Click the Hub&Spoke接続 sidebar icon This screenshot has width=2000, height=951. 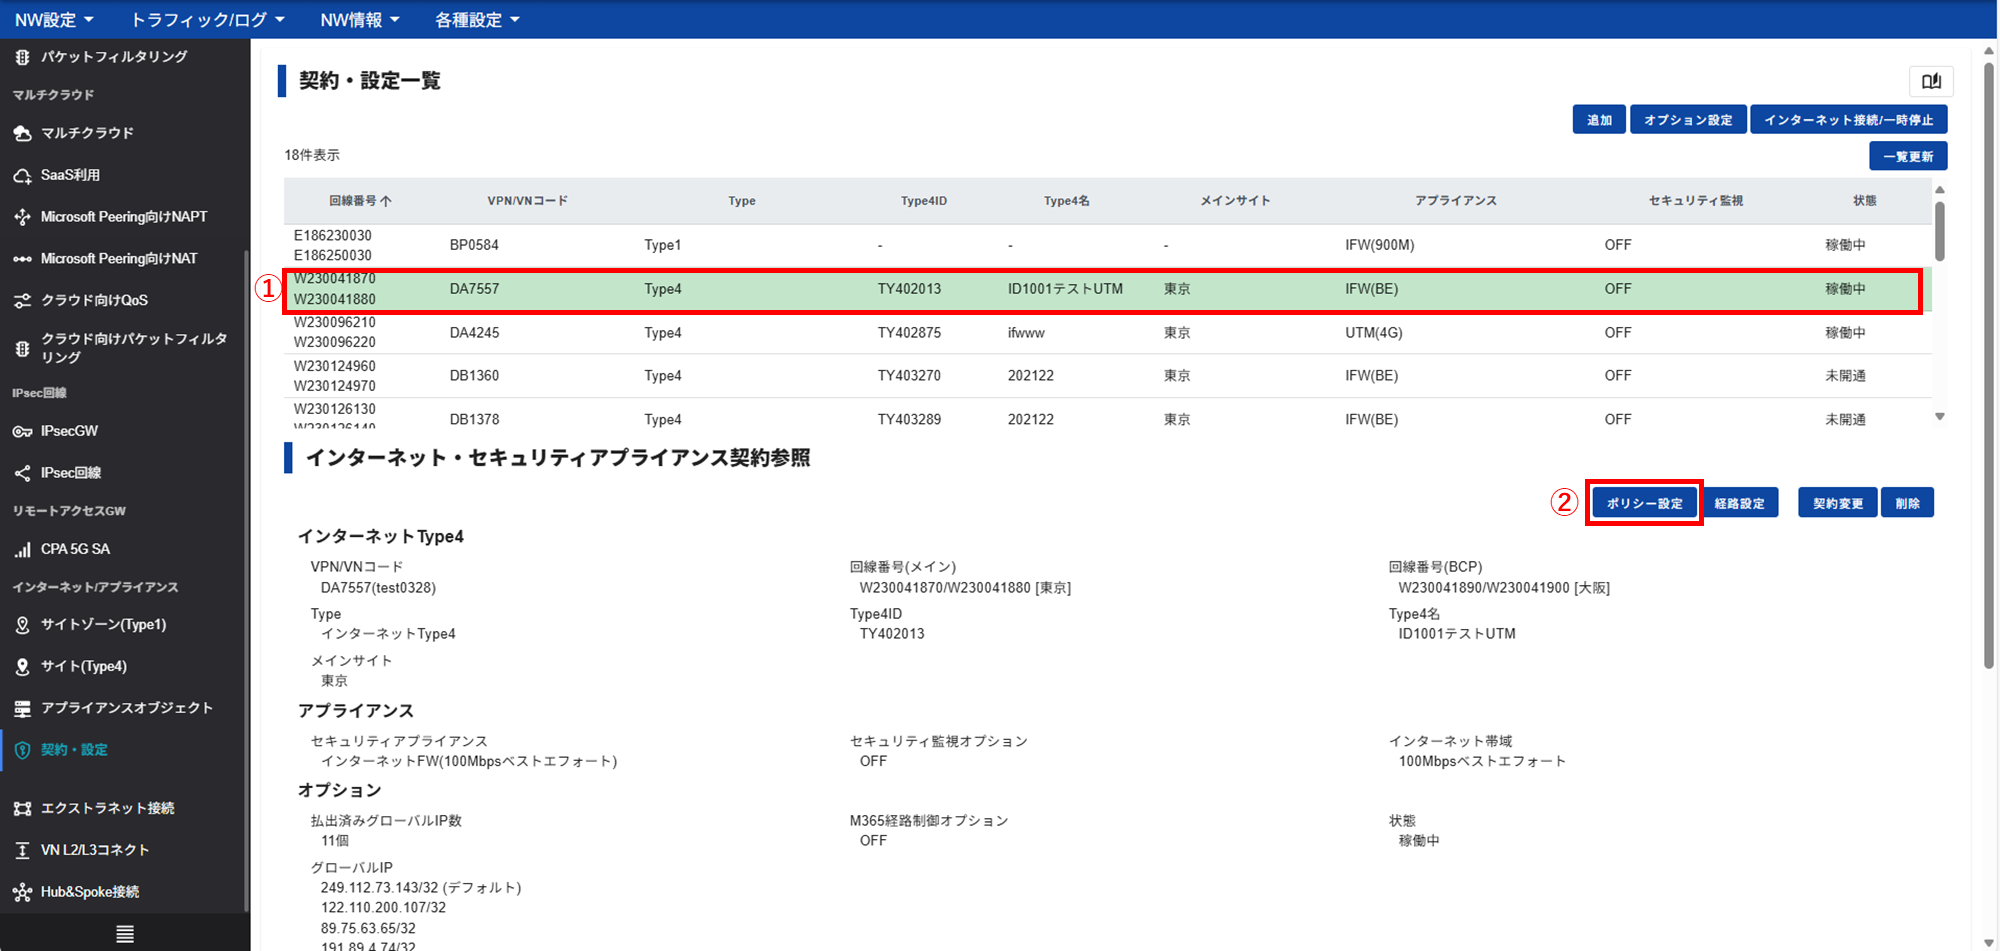[22, 892]
